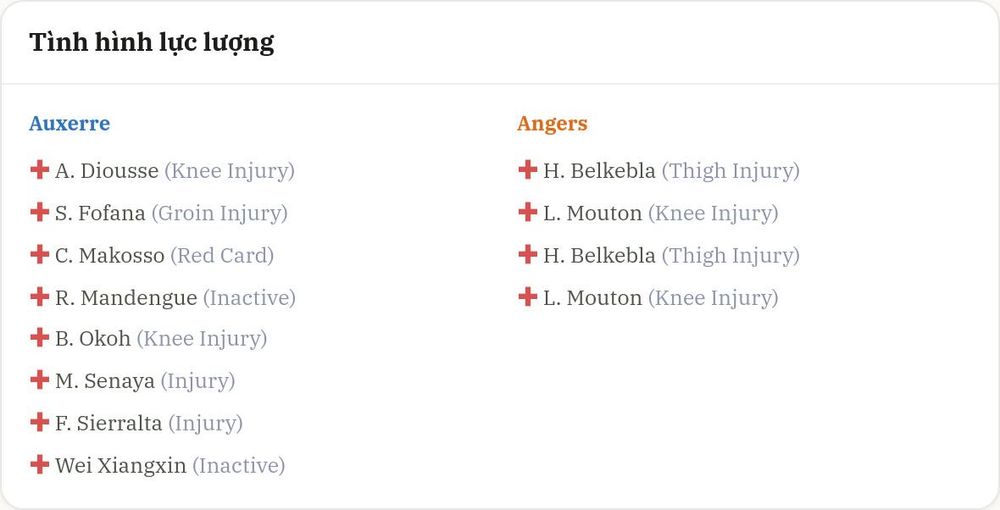Image resolution: width=1000 pixels, height=510 pixels.
Task: Select the 'Tình hình lực lượng' section title
Action: 152,43
